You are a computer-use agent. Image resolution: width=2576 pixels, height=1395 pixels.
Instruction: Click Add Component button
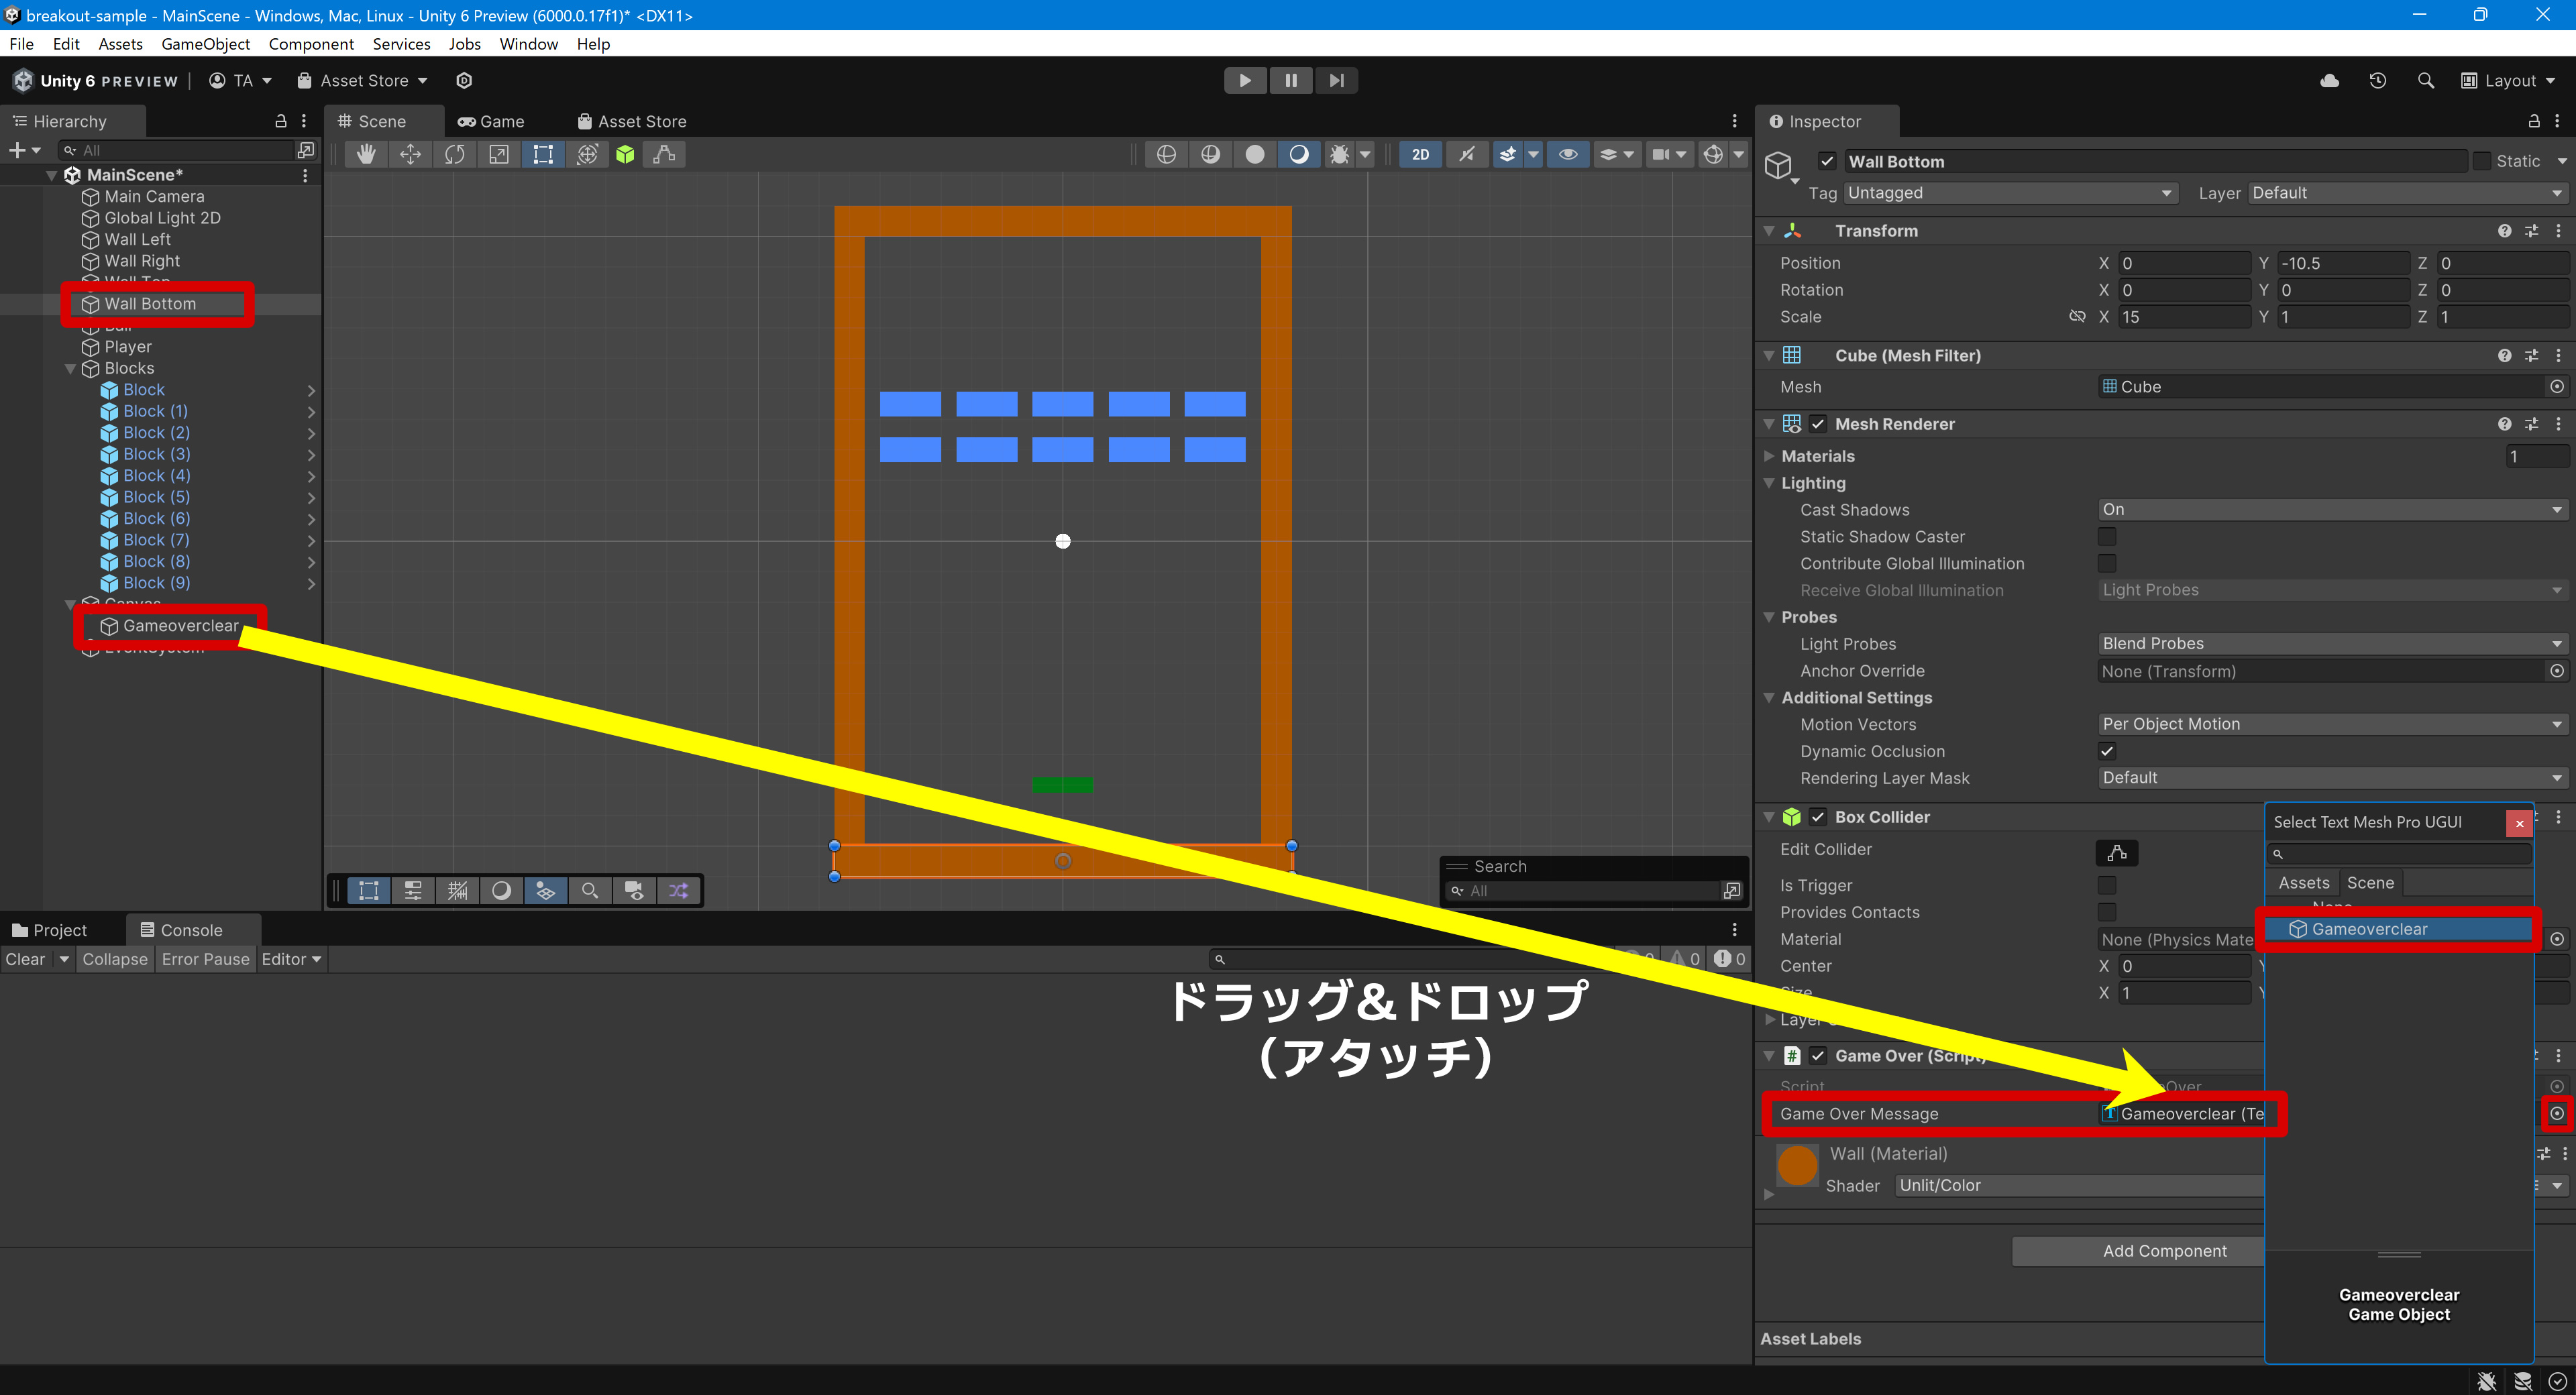(x=2138, y=1251)
